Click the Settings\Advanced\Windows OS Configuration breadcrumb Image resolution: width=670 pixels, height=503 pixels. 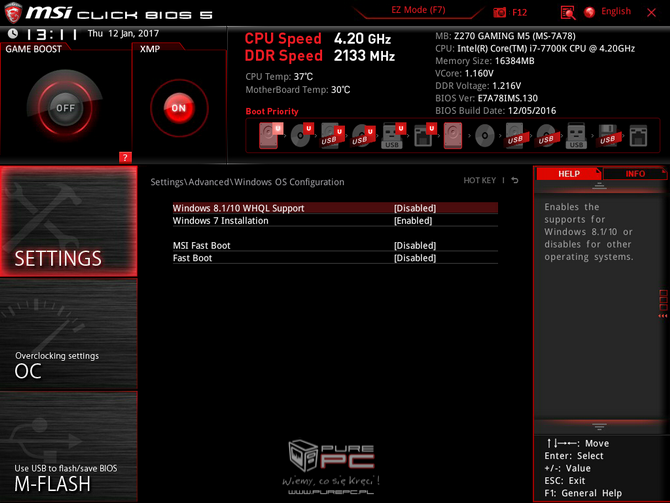tap(247, 182)
